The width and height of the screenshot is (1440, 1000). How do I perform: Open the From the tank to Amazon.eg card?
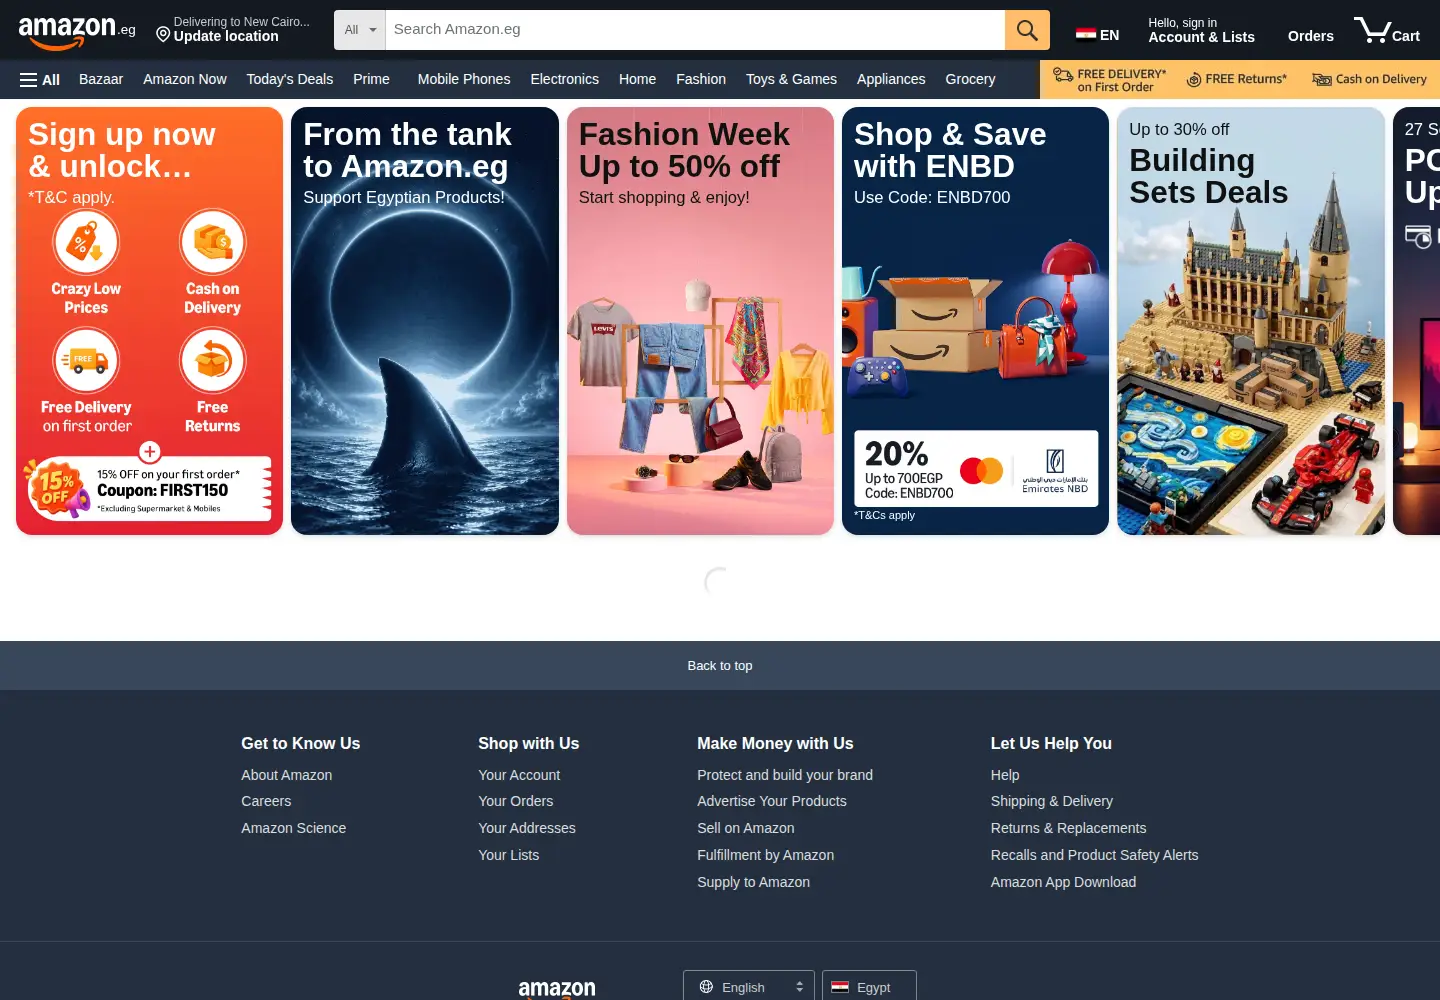tap(425, 321)
